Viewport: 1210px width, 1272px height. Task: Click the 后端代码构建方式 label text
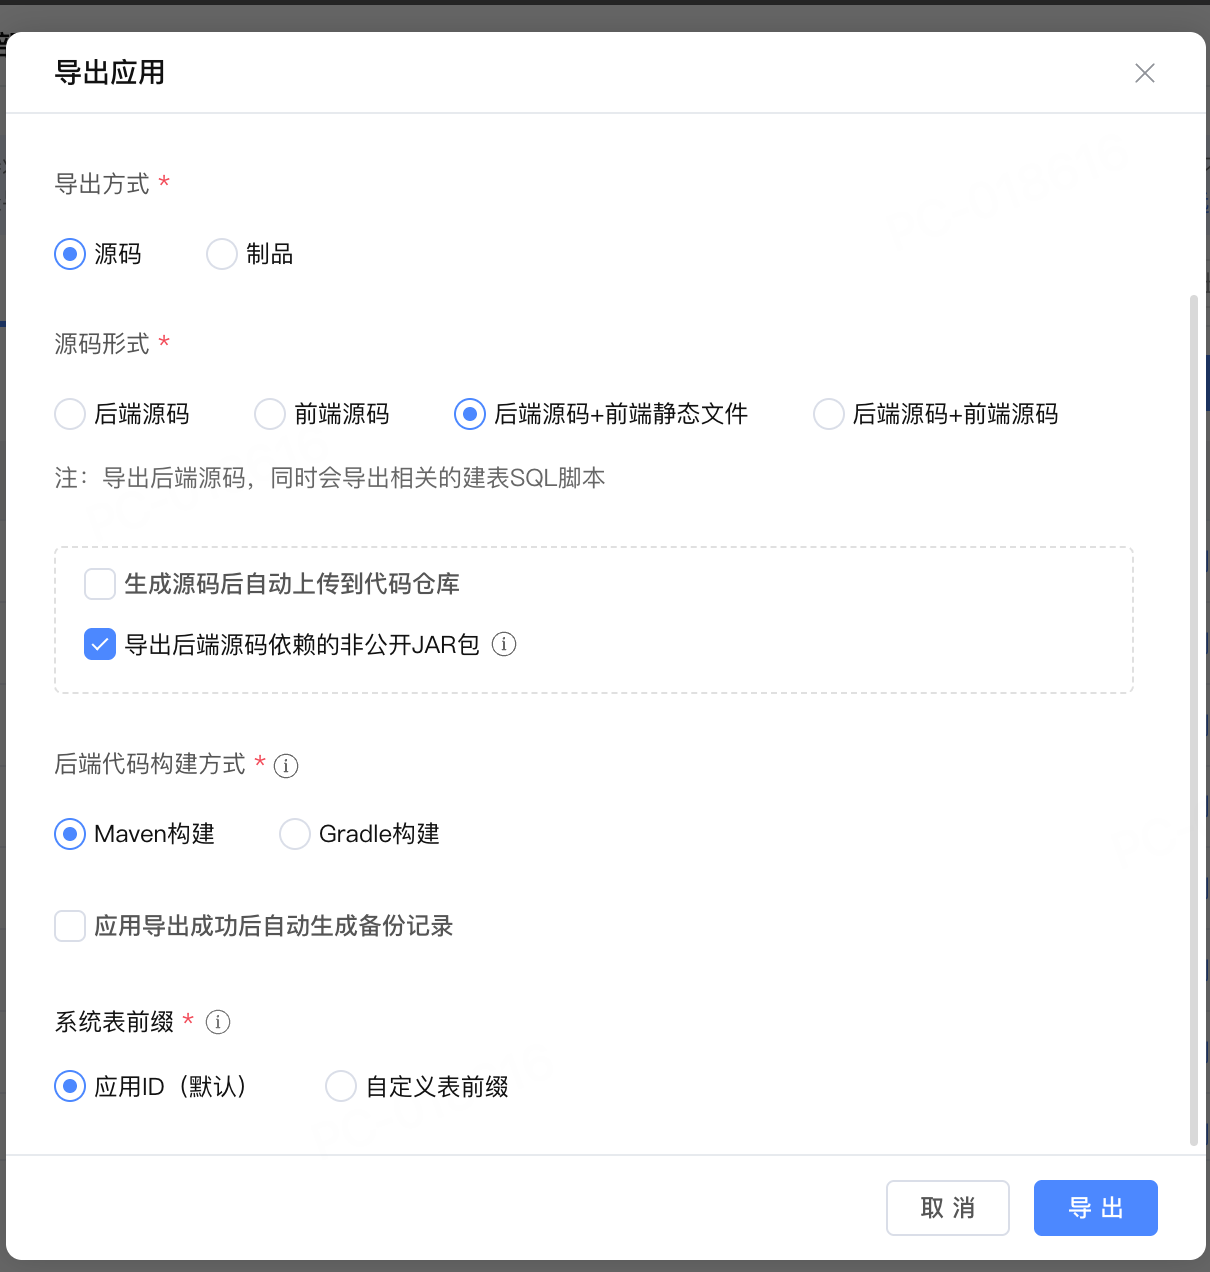[150, 764]
